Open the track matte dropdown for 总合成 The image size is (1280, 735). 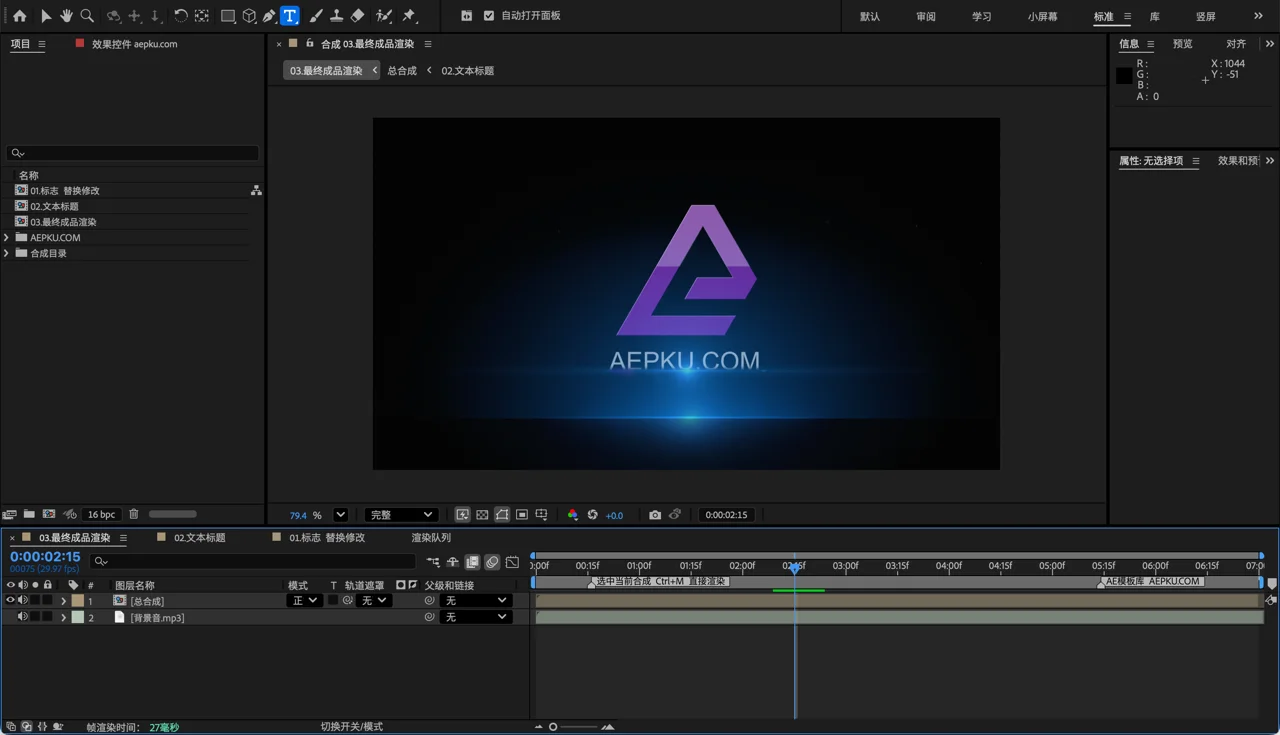click(x=374, y=601)
